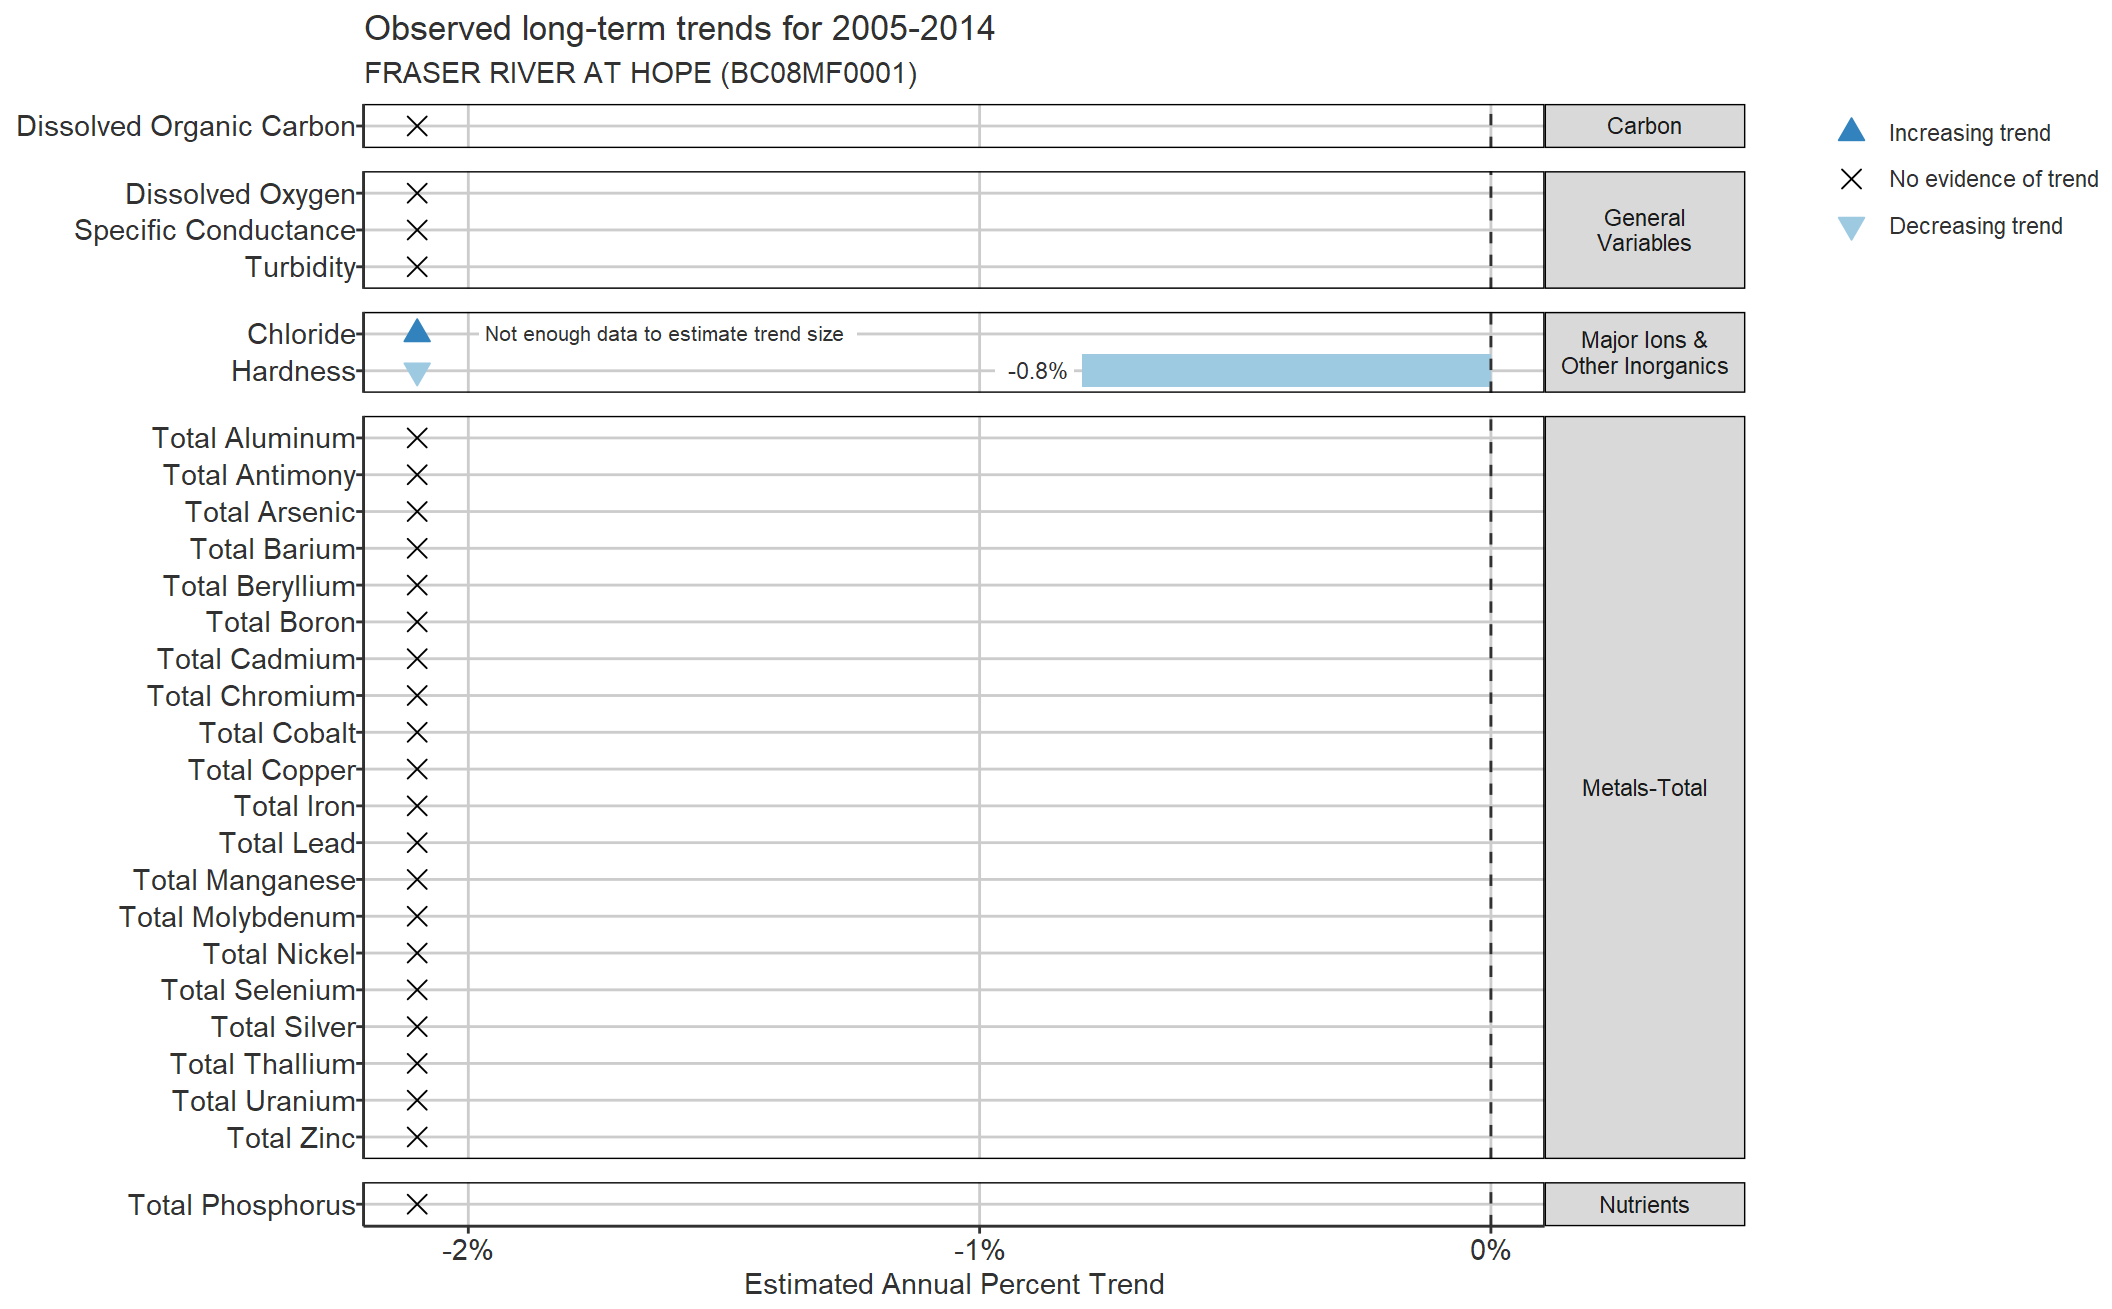Click the X marker for Total Silver
2112x1309 pixels.
click(417, 1027)
